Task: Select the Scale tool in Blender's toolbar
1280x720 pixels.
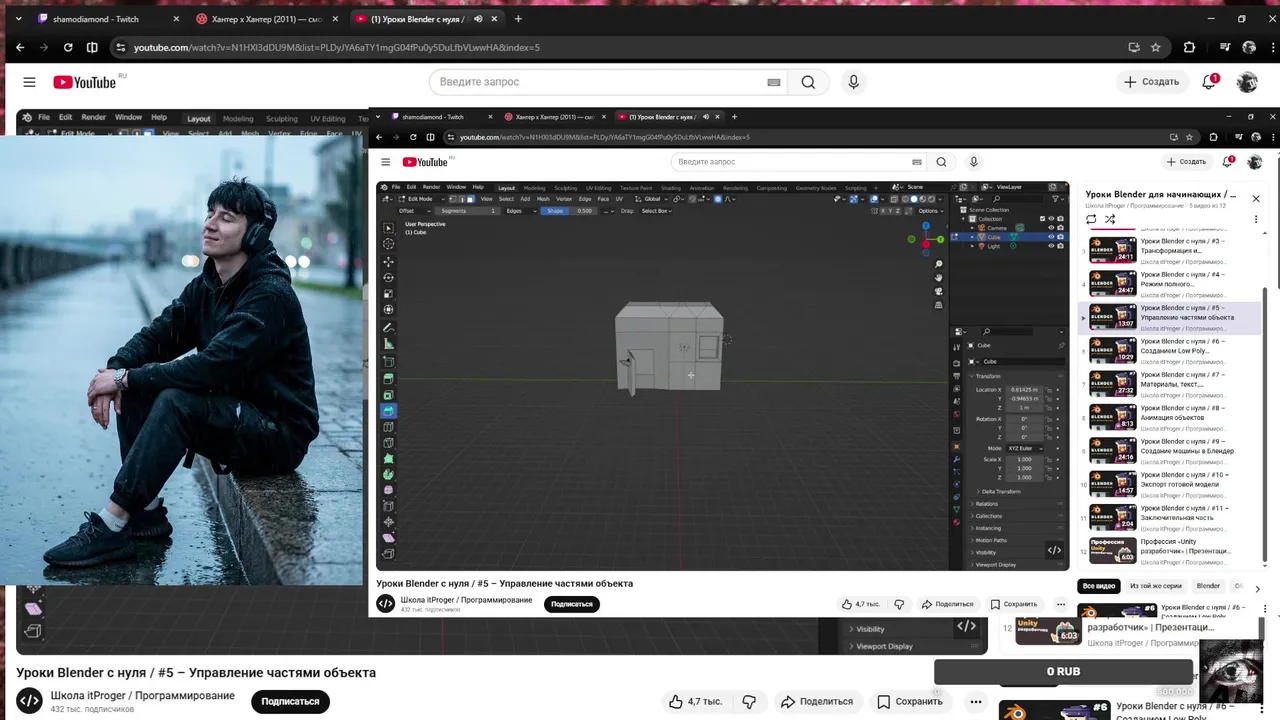Action: click(x=388, y=294)
